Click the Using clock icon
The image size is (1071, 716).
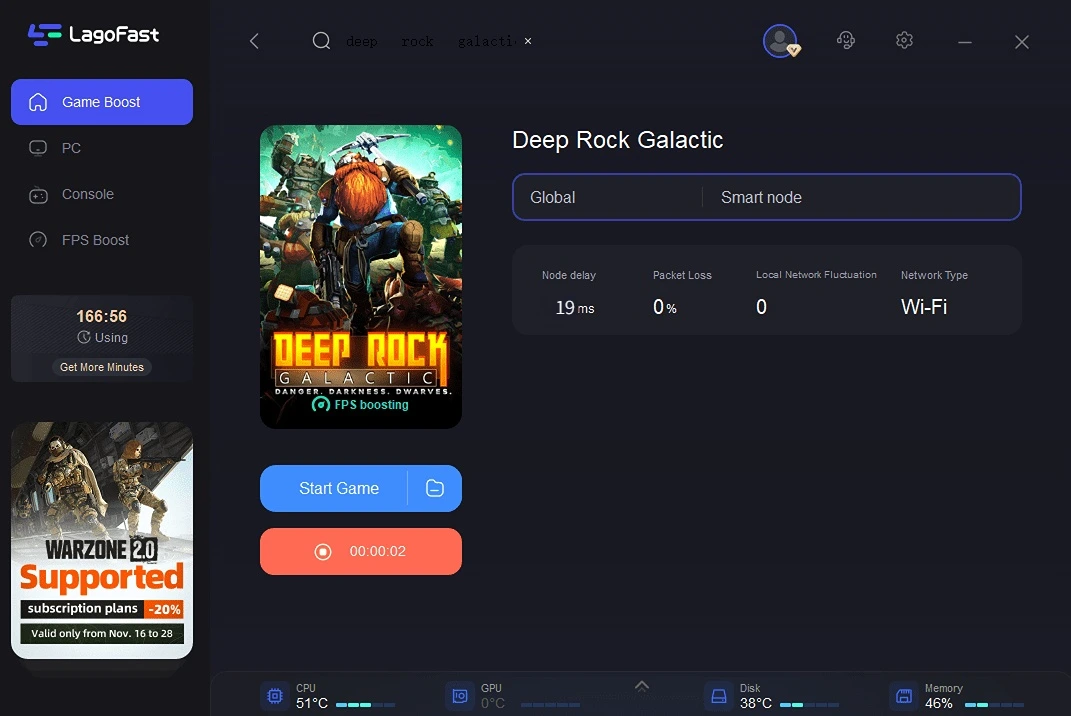point(84,337)
